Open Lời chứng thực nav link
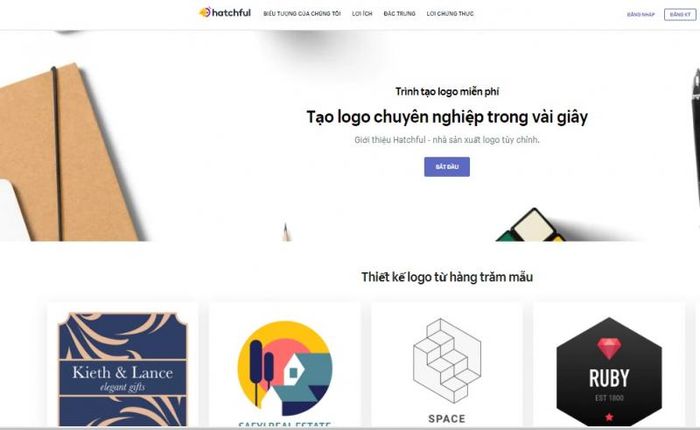The image size is (700, 430). 450,14
